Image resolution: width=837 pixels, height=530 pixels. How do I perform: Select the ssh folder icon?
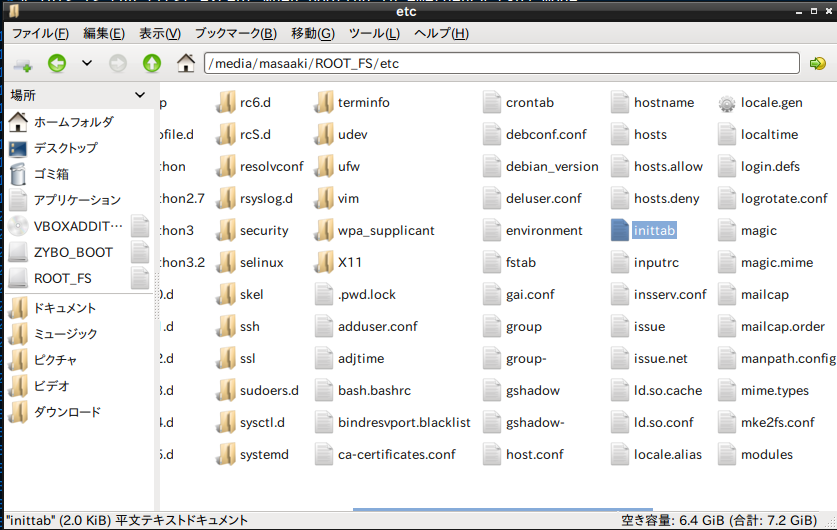(x=226, y=326)
